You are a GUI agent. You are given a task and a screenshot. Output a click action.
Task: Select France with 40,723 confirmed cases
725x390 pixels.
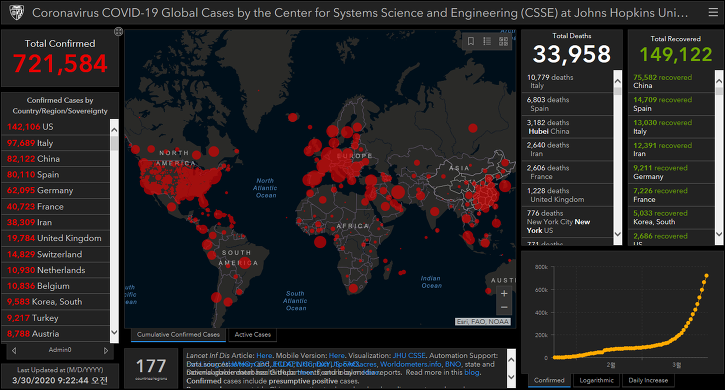pyautogui.click(x=56, y=206)
